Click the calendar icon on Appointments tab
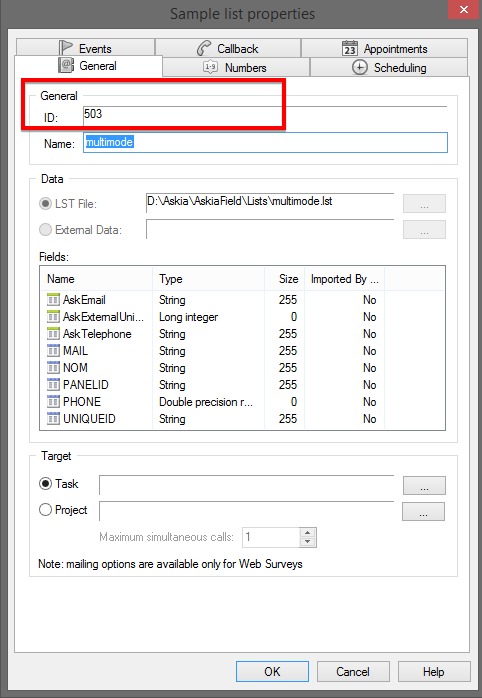Image resolution: width=482 pixels, height=698 pixels. click(349, 48)
